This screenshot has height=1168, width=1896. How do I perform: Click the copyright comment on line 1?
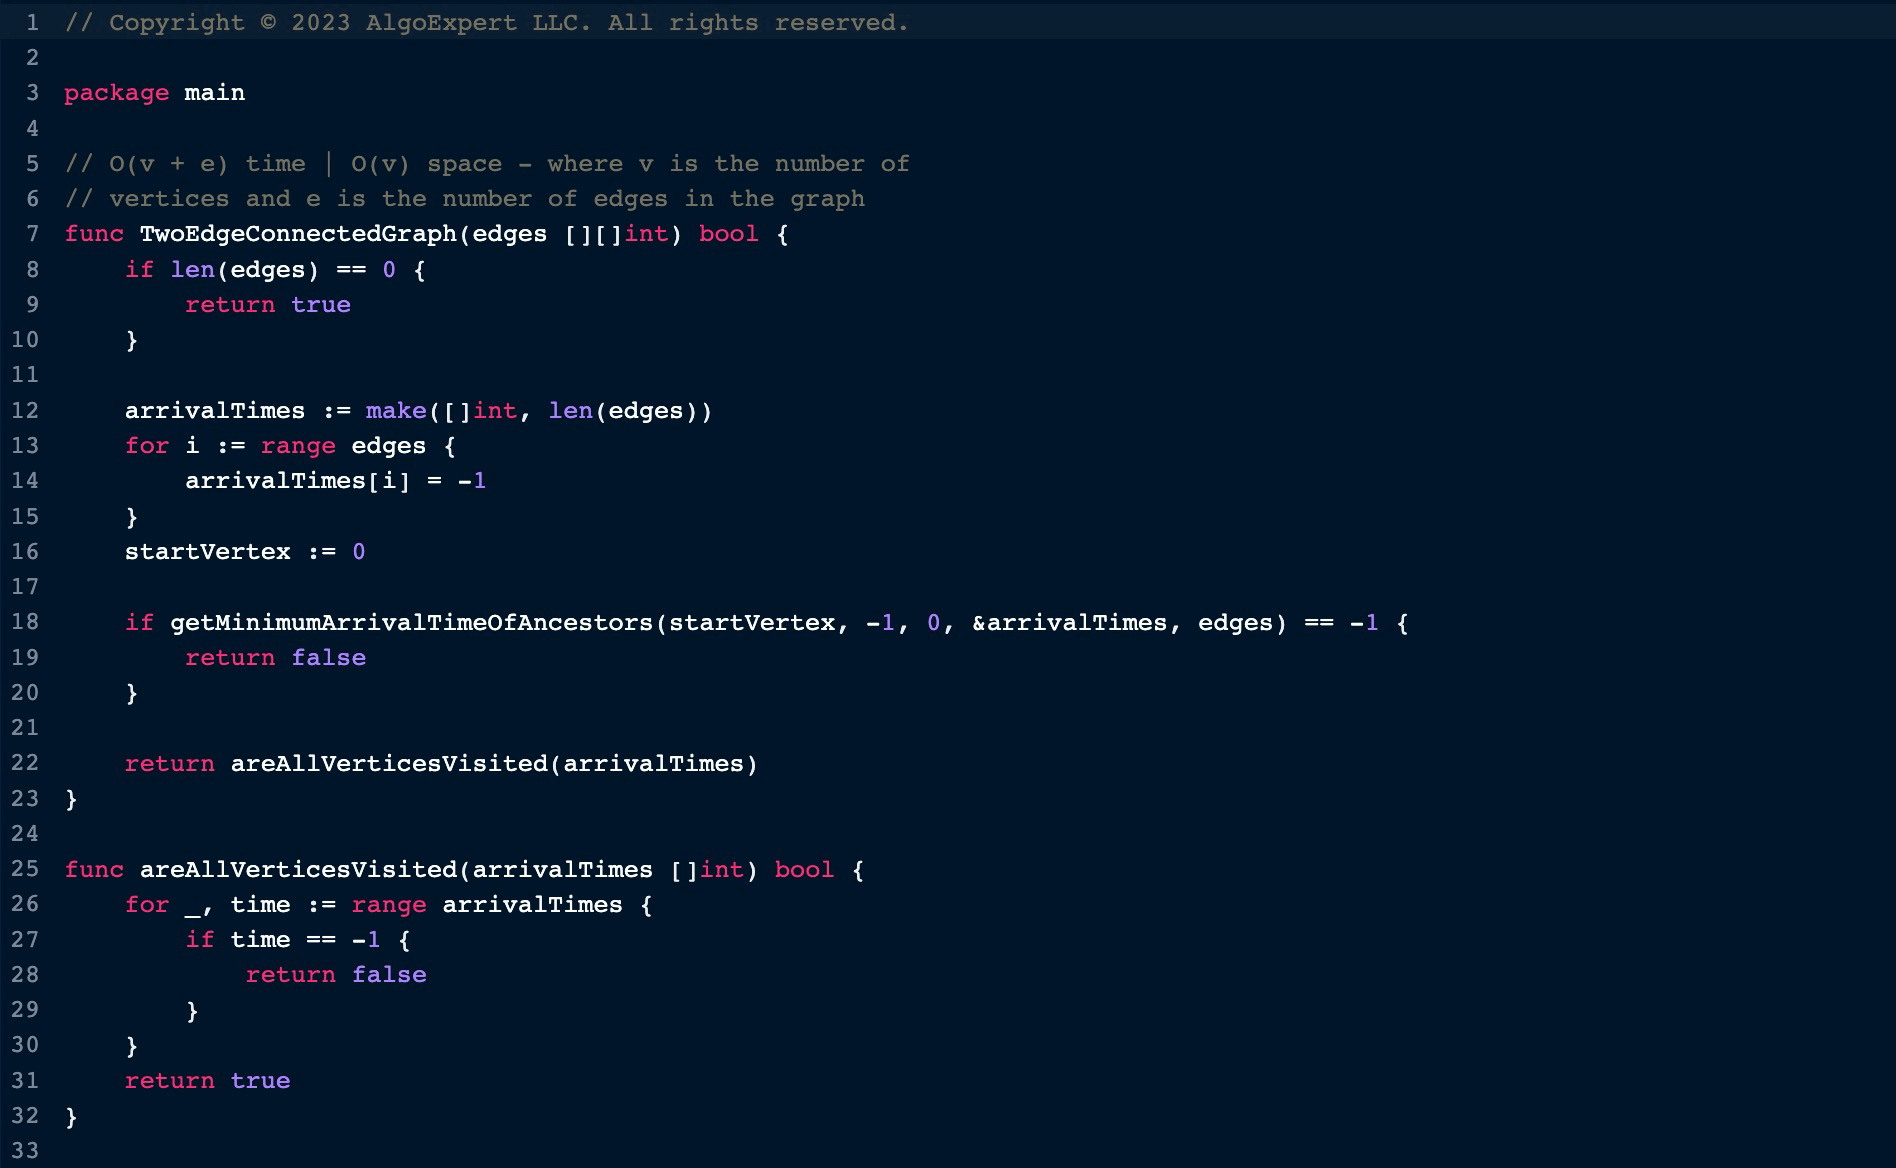(487, 23)
